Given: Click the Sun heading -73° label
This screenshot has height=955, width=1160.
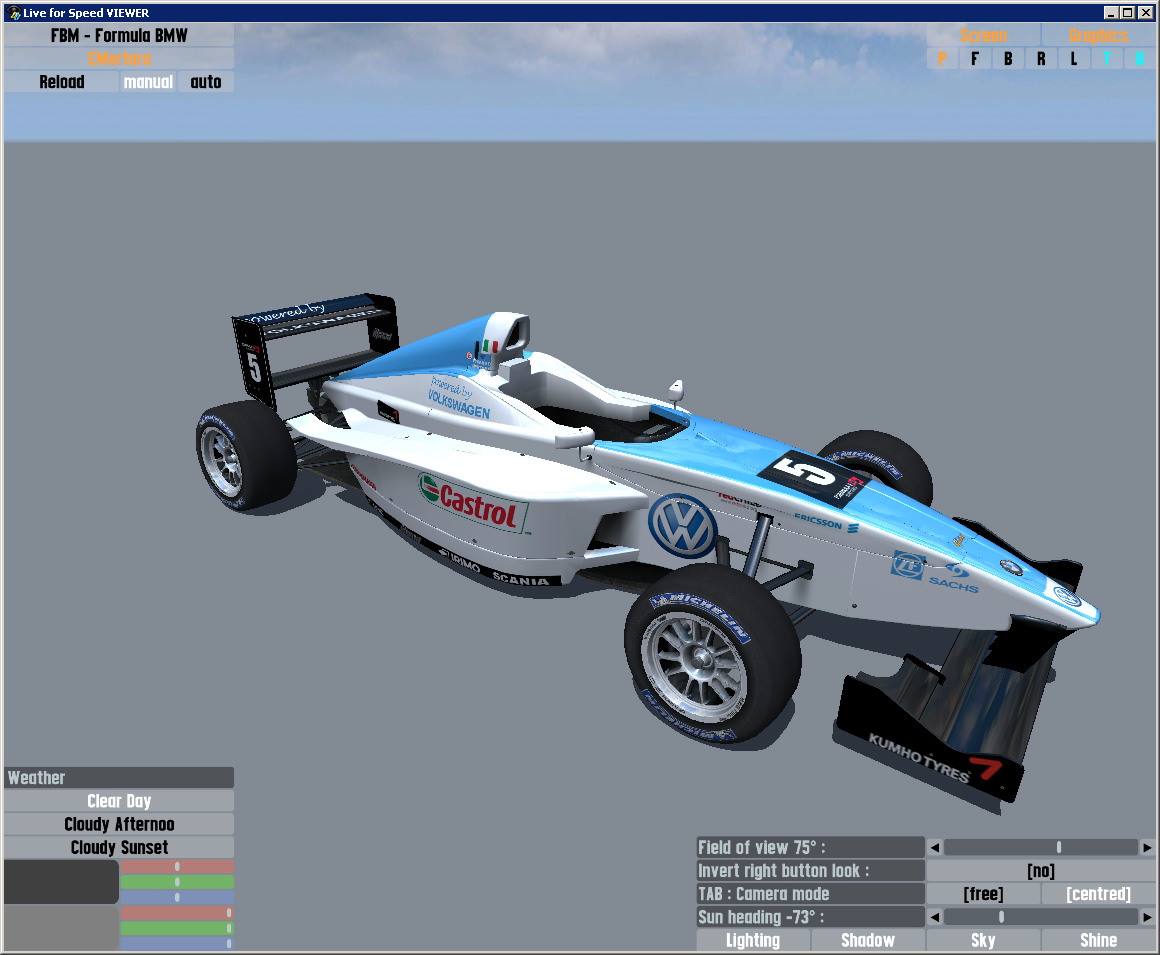Looking at the screenshot, I should click(x=810, y=917).
